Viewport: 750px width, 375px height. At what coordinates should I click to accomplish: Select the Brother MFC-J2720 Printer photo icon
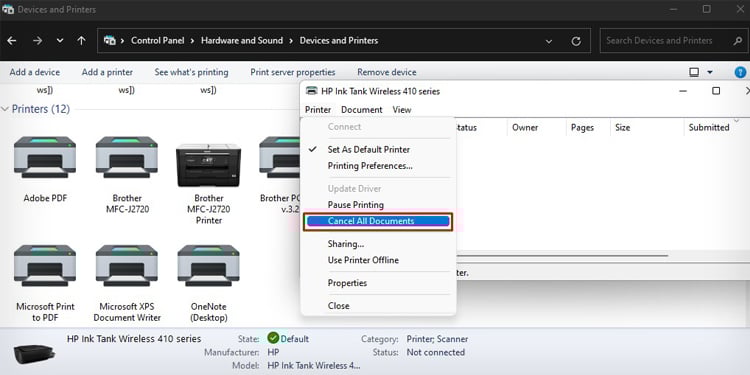pos(209,165)
